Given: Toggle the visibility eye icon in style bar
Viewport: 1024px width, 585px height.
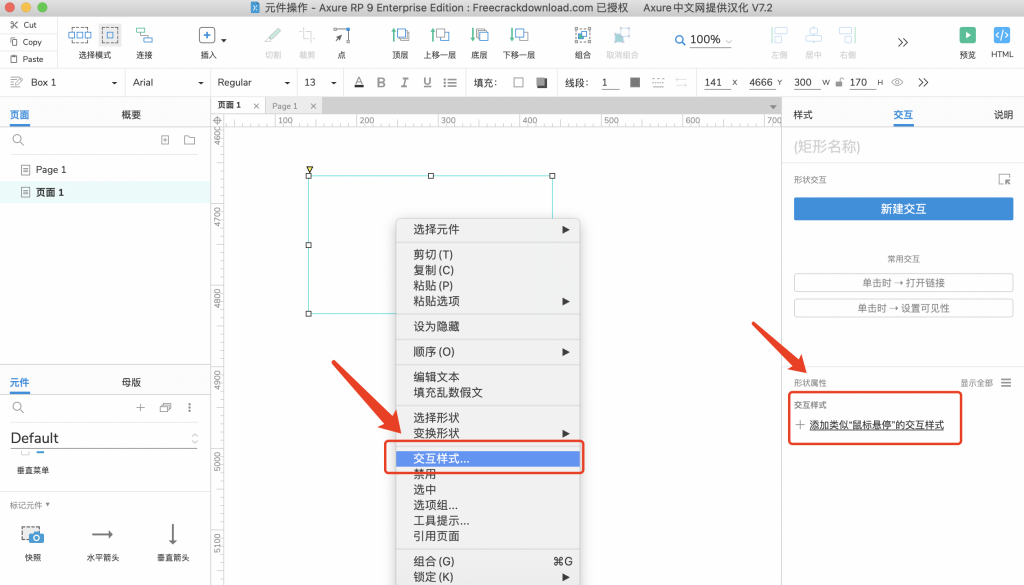Looking at the screenshot, I should 897,82.
